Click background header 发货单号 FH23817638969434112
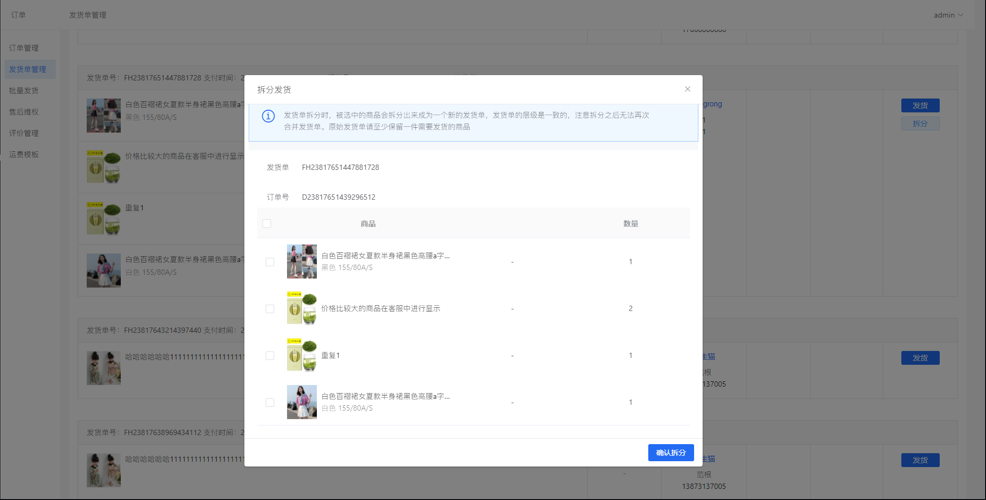986x500 pixels. (x=144, y=433)
